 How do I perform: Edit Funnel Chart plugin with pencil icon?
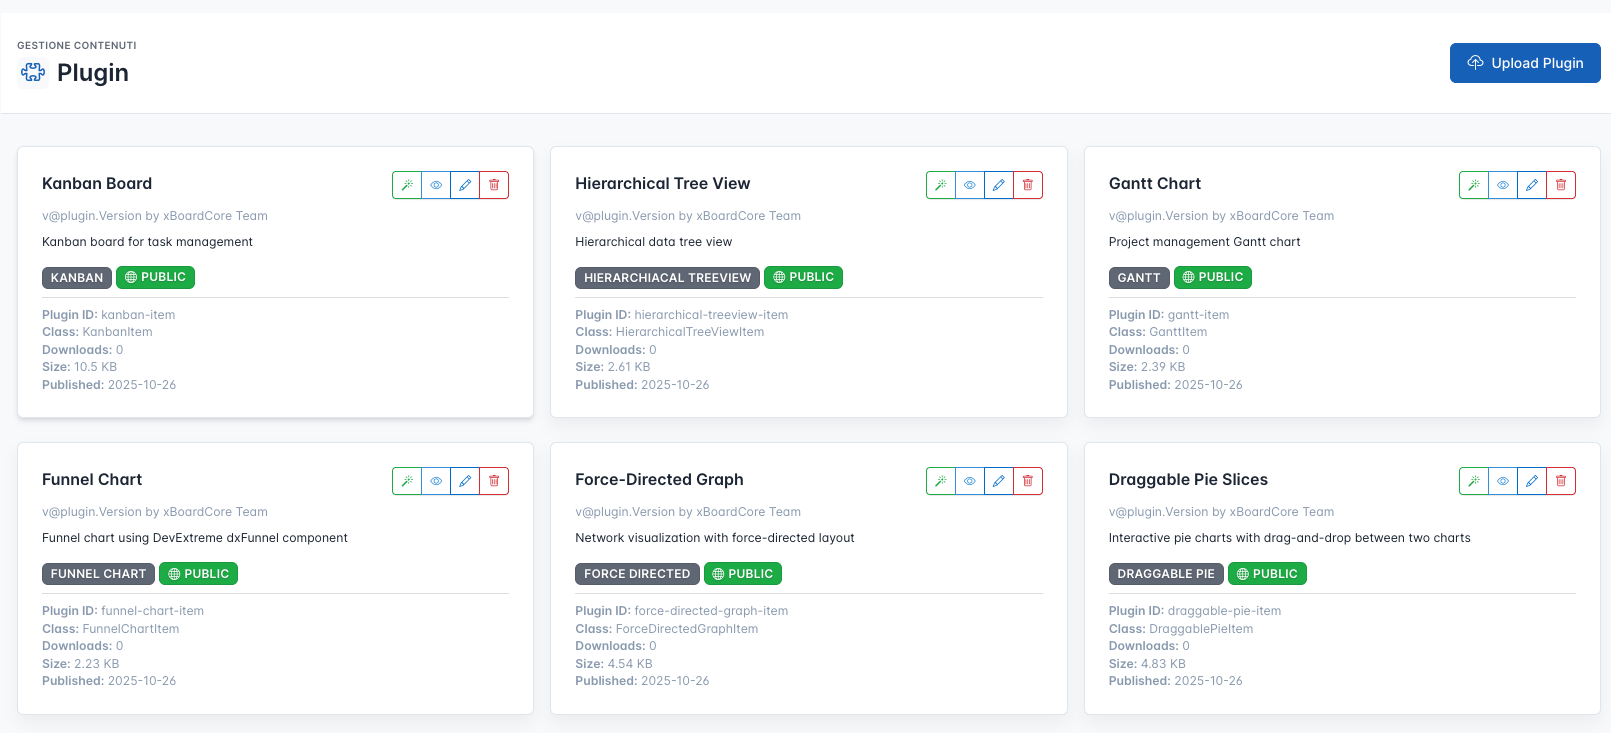[x=465, y=481]
